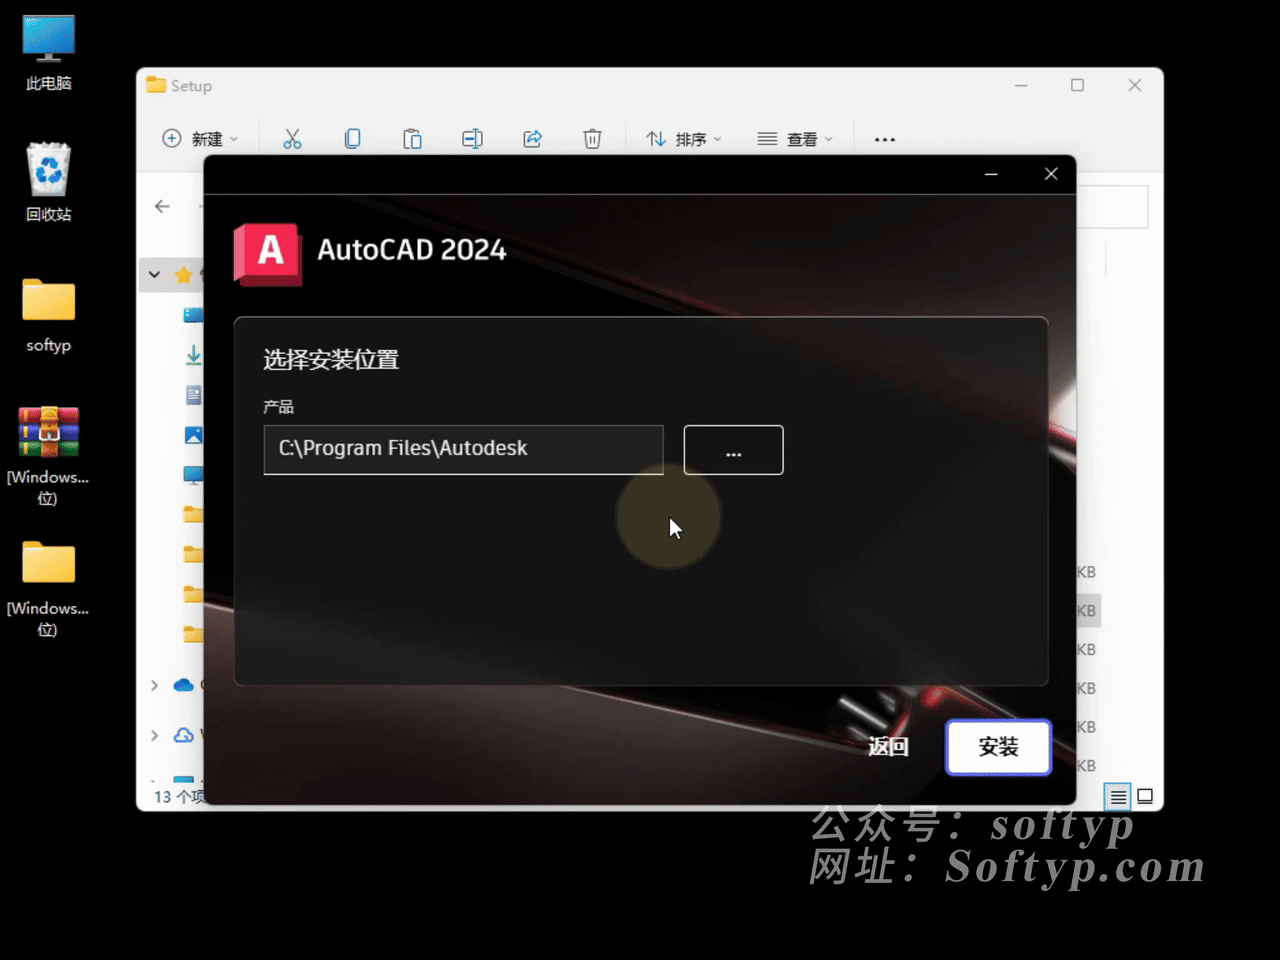The width and height of the screenshot is (1280, 960).
Task: Click the Install (安装) button
Action: pos(998,747)
